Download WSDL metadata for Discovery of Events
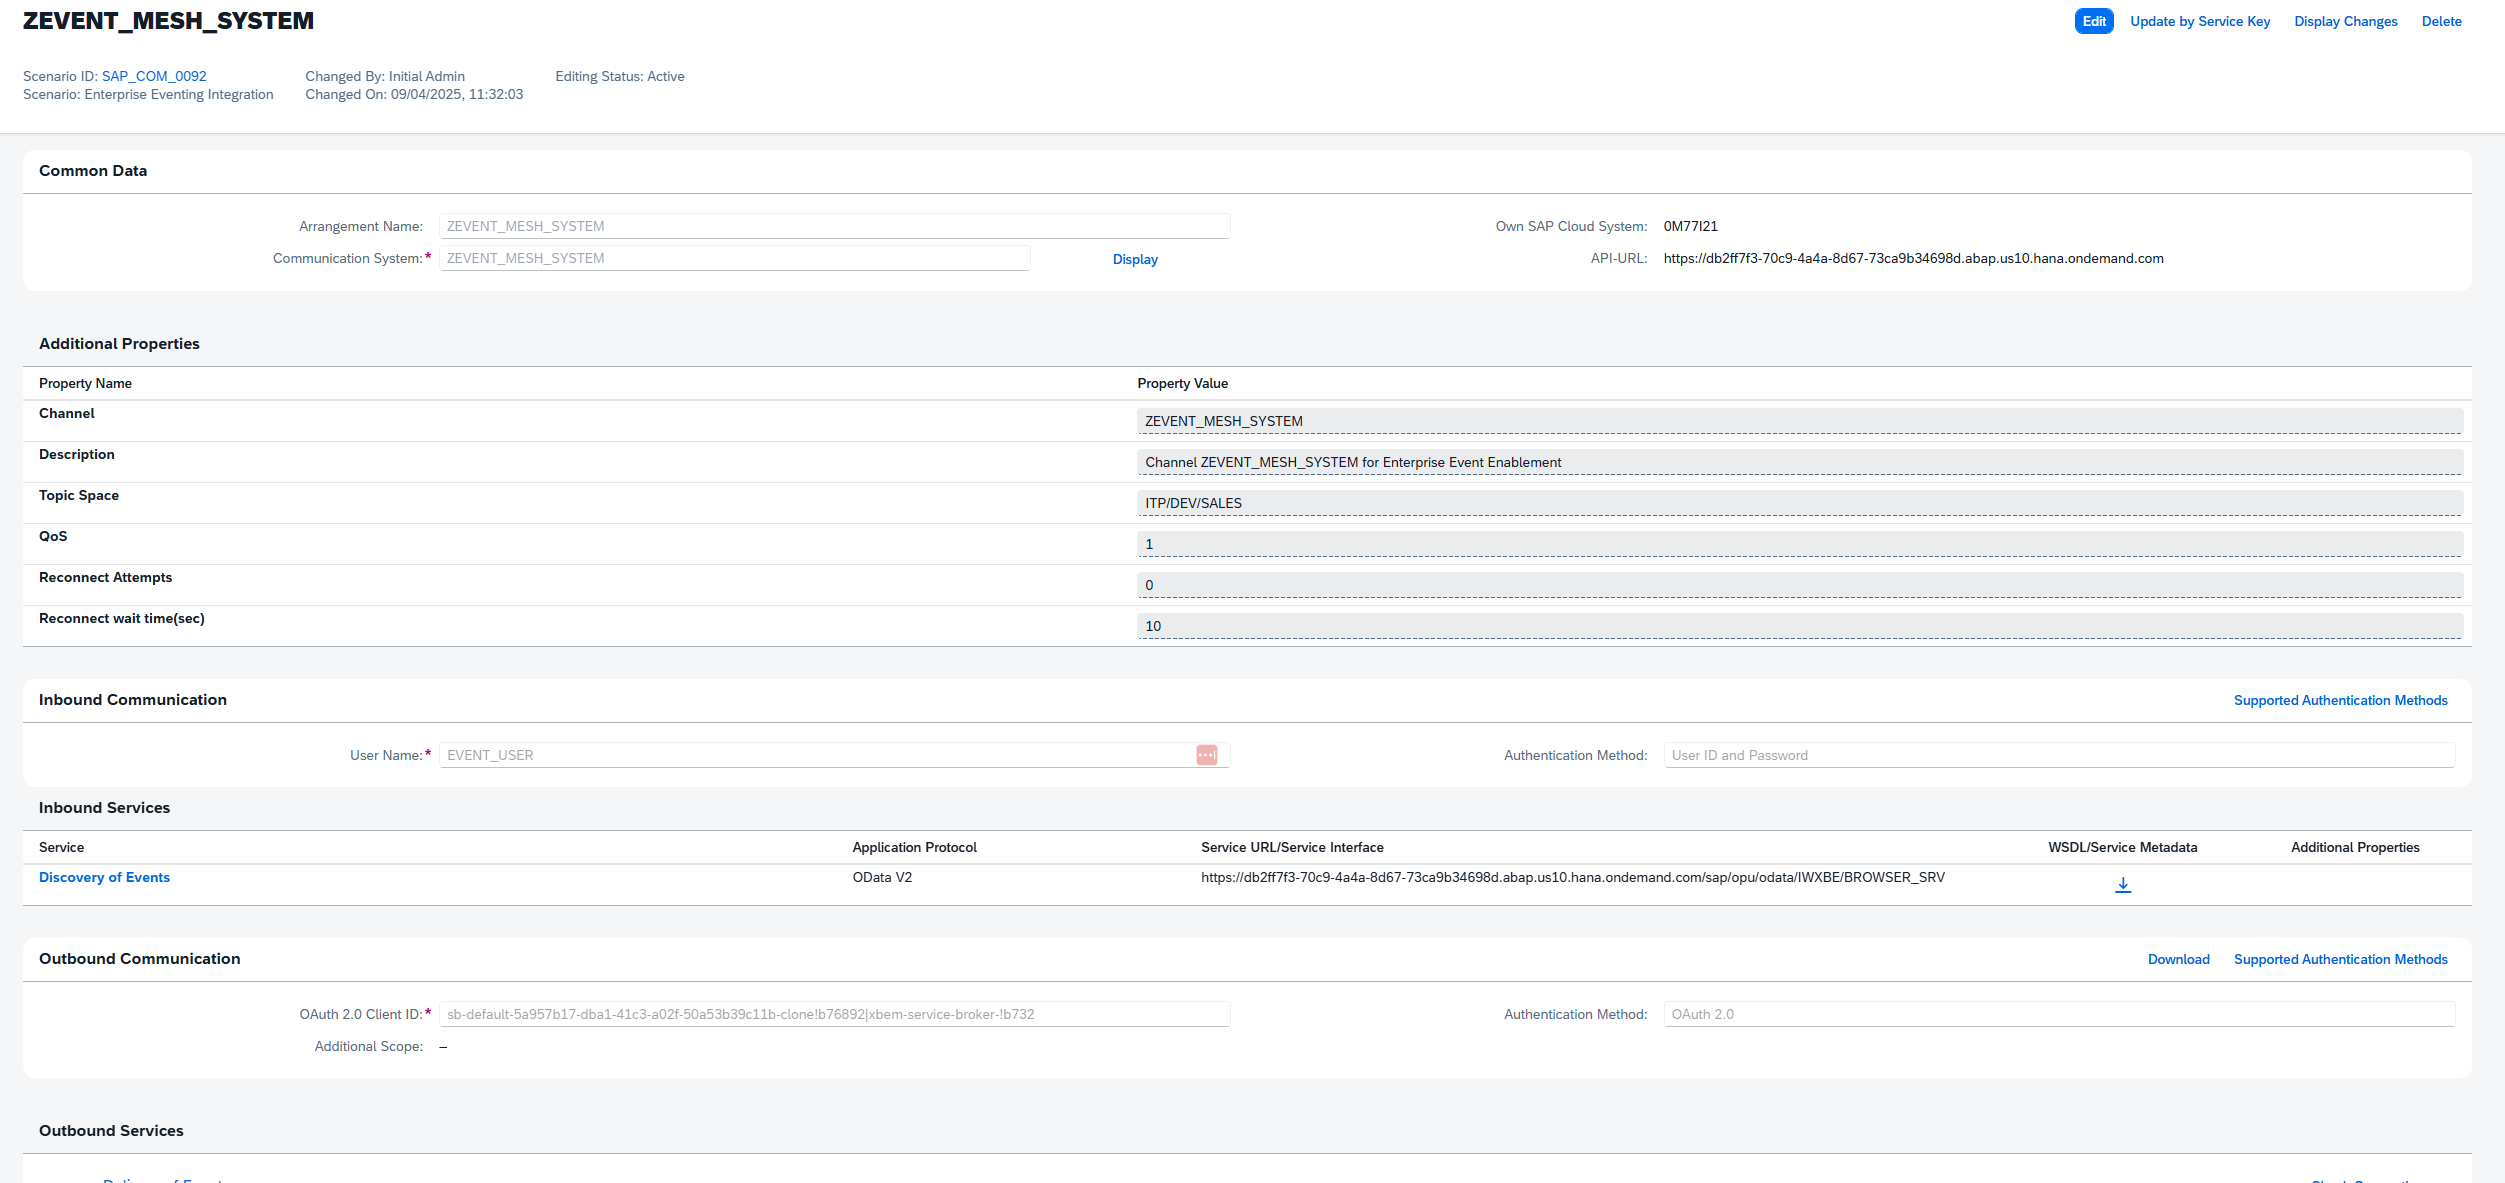Viewport: 2505px width, 1183px height. pos(2122,885)
